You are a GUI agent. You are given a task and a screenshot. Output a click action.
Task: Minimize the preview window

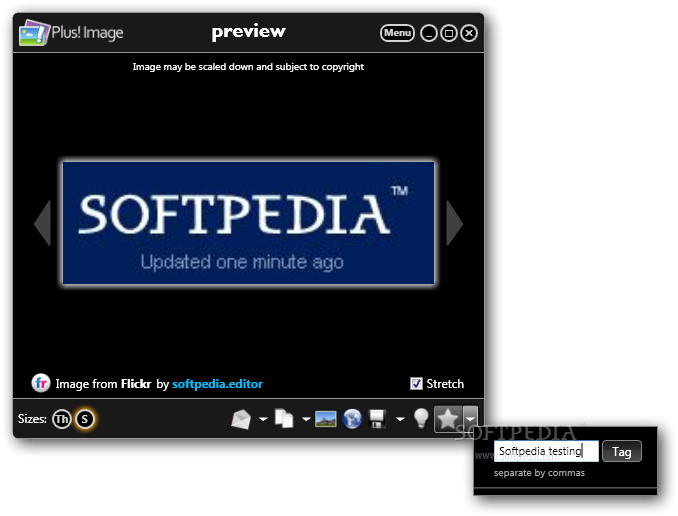tap(429, 33)
